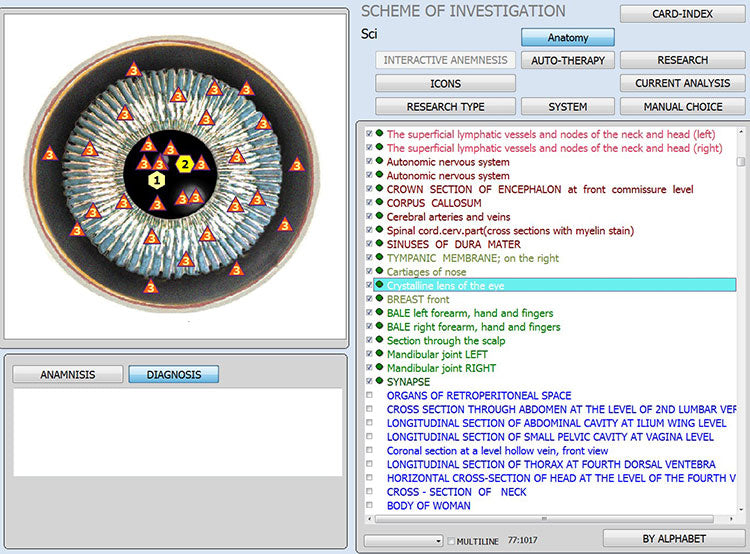Click the AUTO-THERAPY button
The image size is (750, 554).
coord(568,60)
